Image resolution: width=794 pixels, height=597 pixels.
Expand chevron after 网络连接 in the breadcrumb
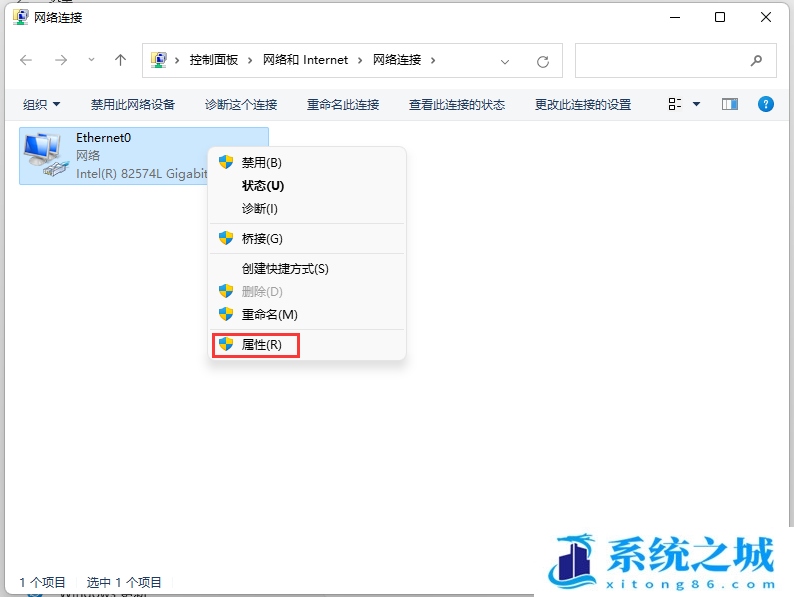coord(433,60)
